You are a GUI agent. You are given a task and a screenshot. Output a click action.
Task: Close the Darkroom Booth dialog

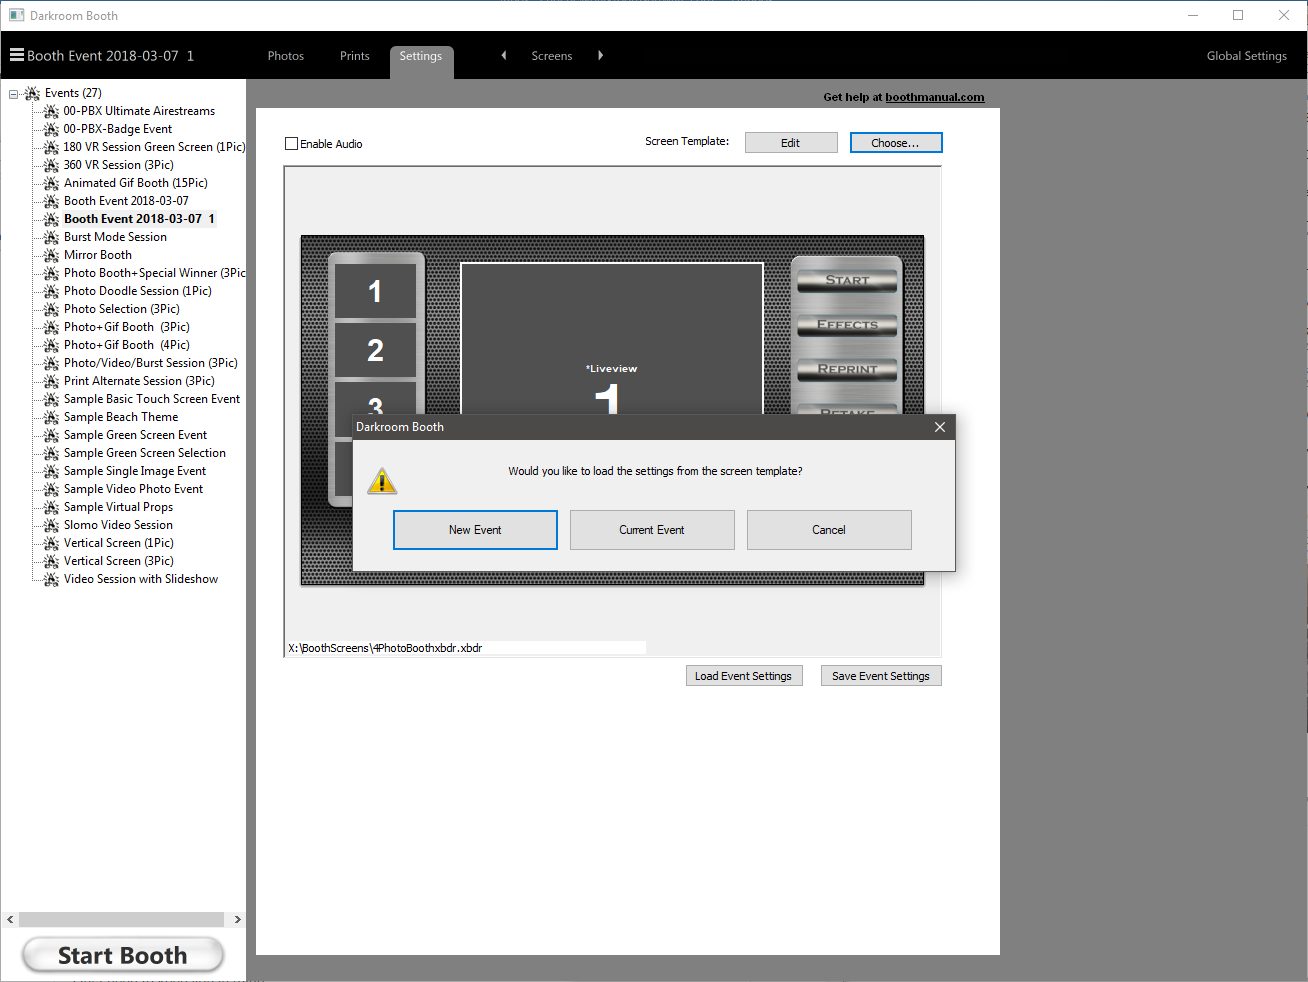[940, 427]
